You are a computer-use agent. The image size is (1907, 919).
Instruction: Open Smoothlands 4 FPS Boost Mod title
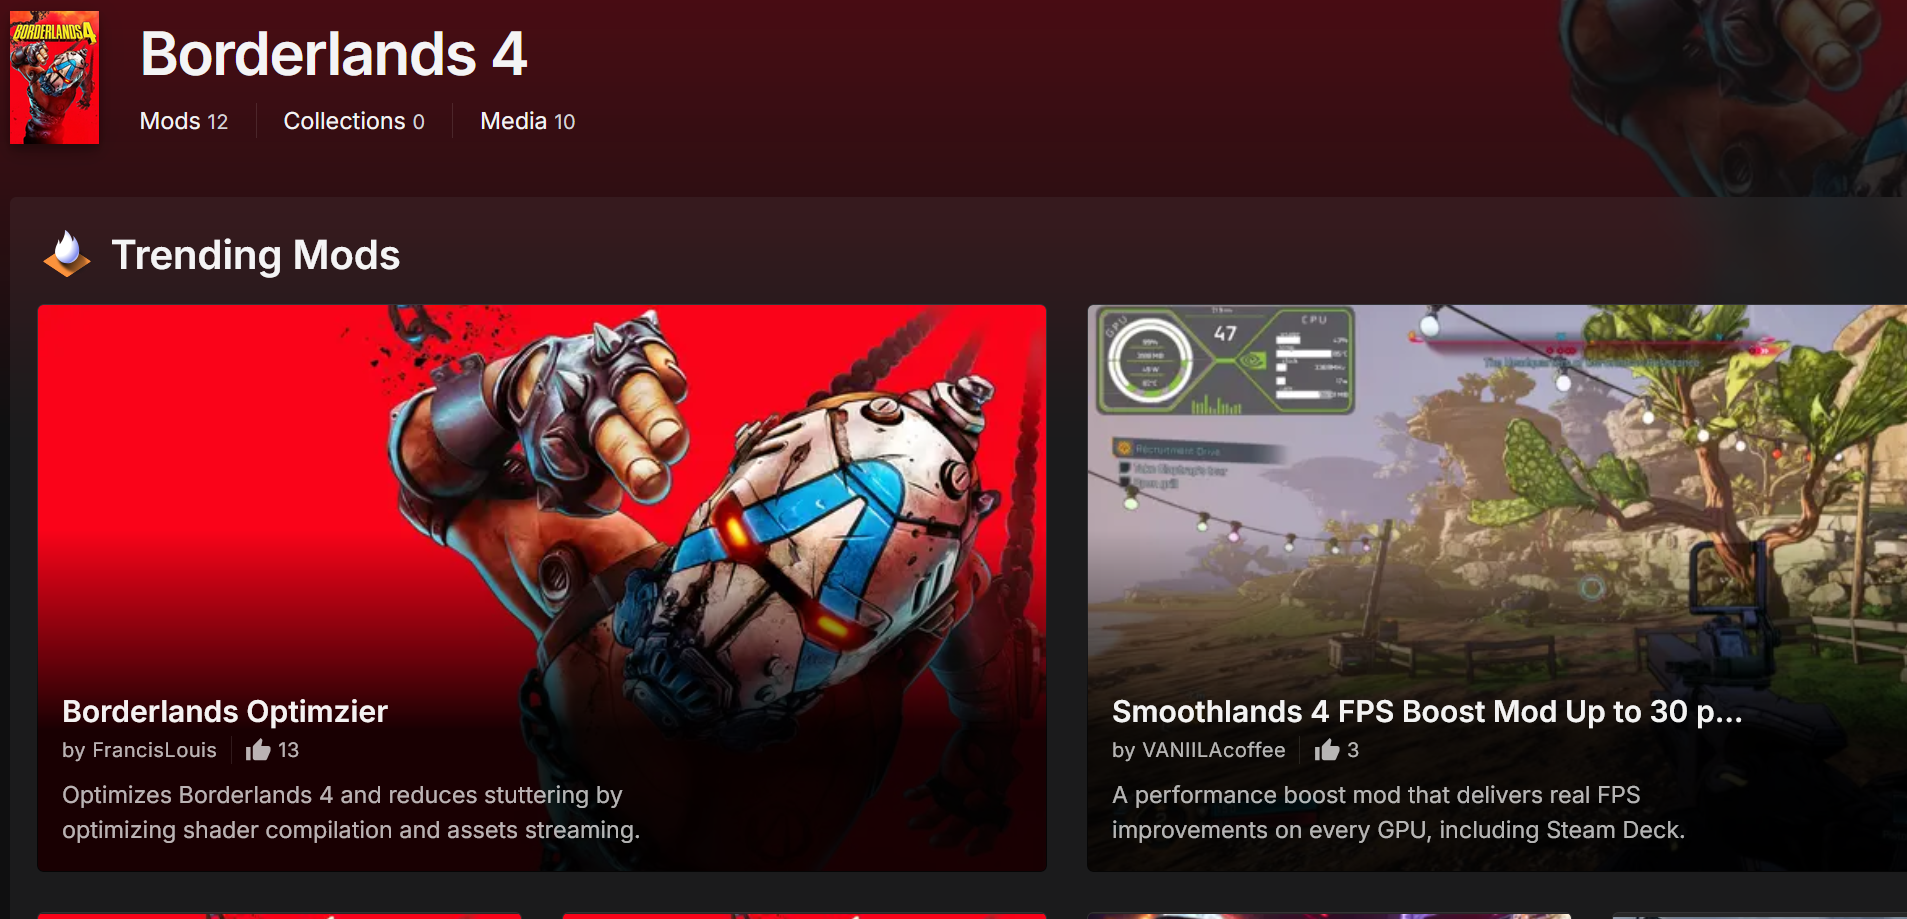click(1427, 711)
